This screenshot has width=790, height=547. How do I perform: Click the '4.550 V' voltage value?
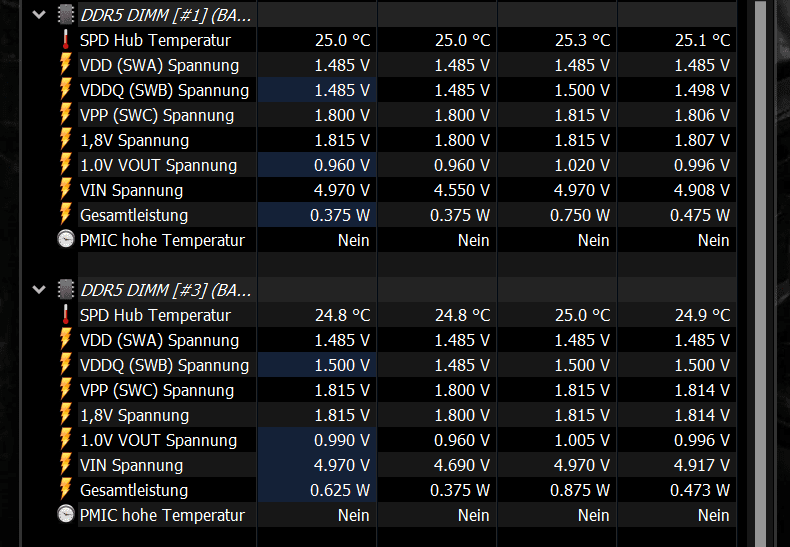[462, 190]
